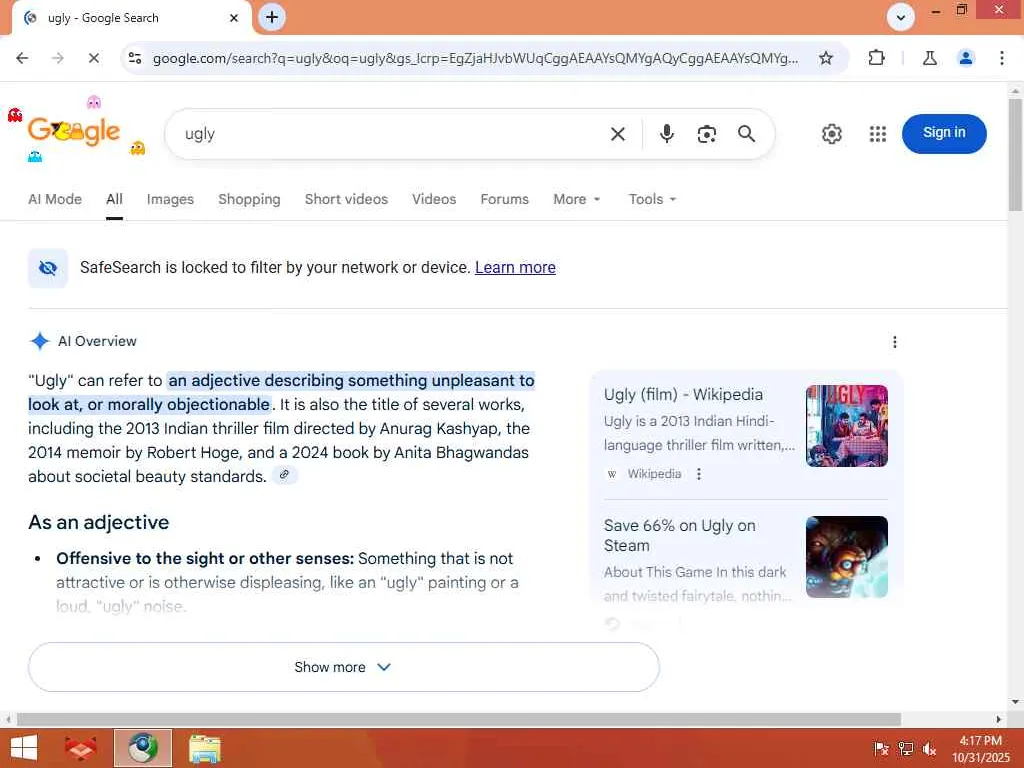Search by image with camera icon
1024x768 pixels.
(707, 134)
